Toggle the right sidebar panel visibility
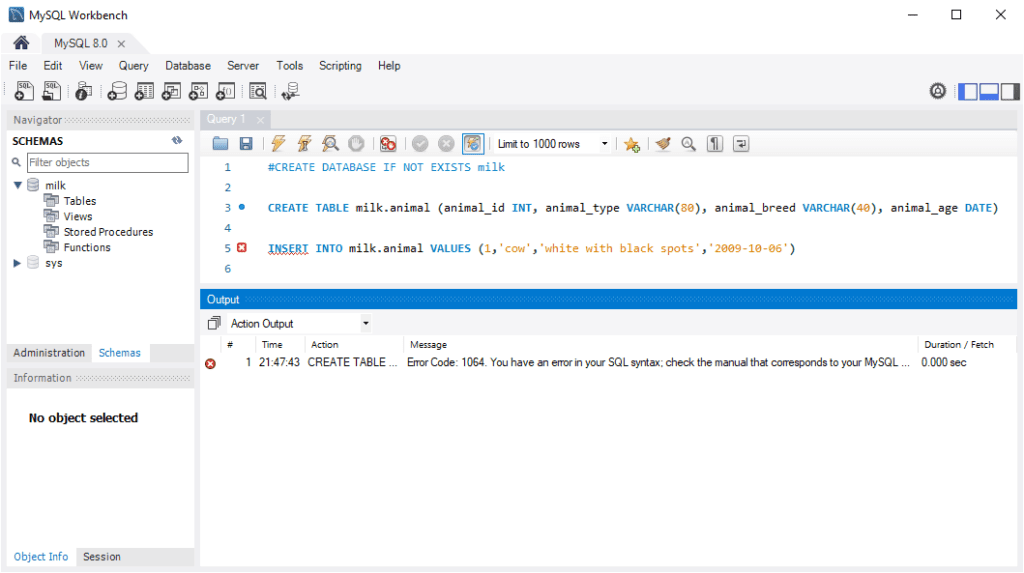1024x573 pixels. coord(1009,91)
